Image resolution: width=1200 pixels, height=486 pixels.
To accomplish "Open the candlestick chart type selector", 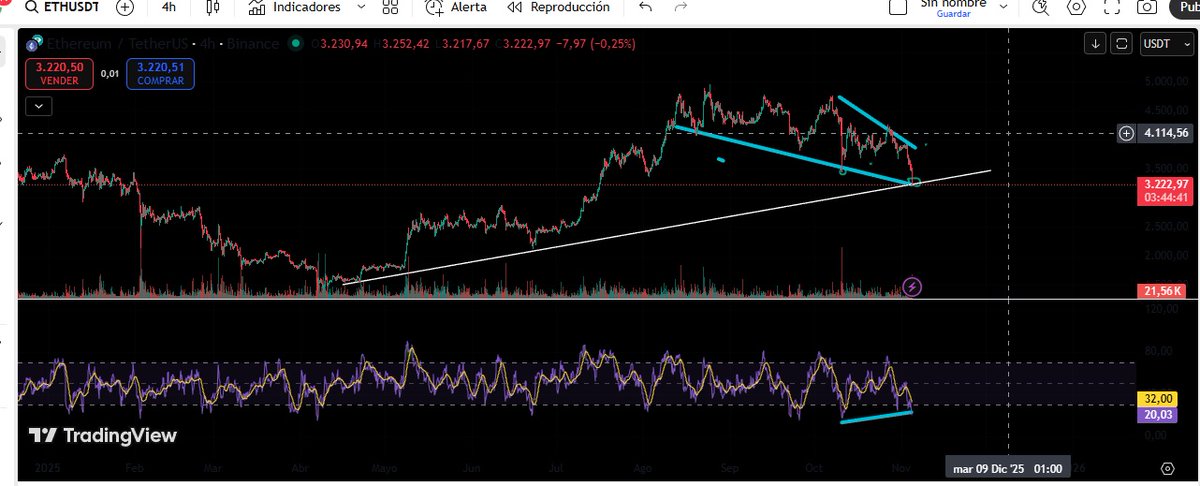I will (211, 7).
